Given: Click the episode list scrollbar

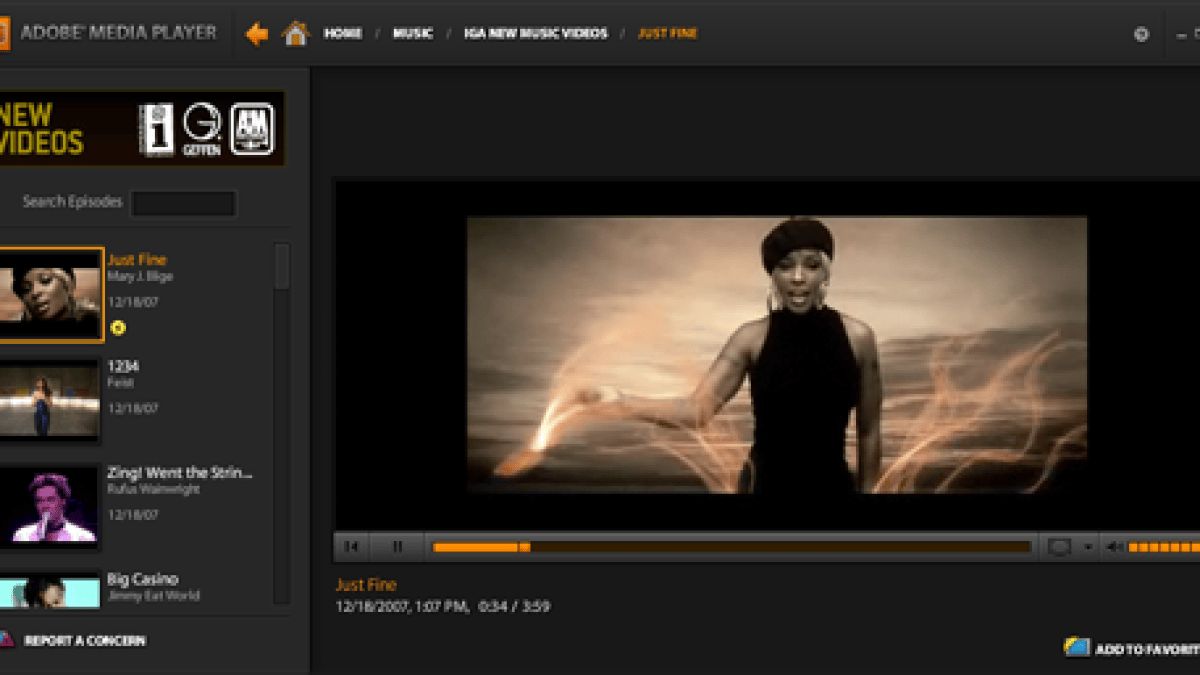Looking at the screenshot, I should [x=282, y=423].
